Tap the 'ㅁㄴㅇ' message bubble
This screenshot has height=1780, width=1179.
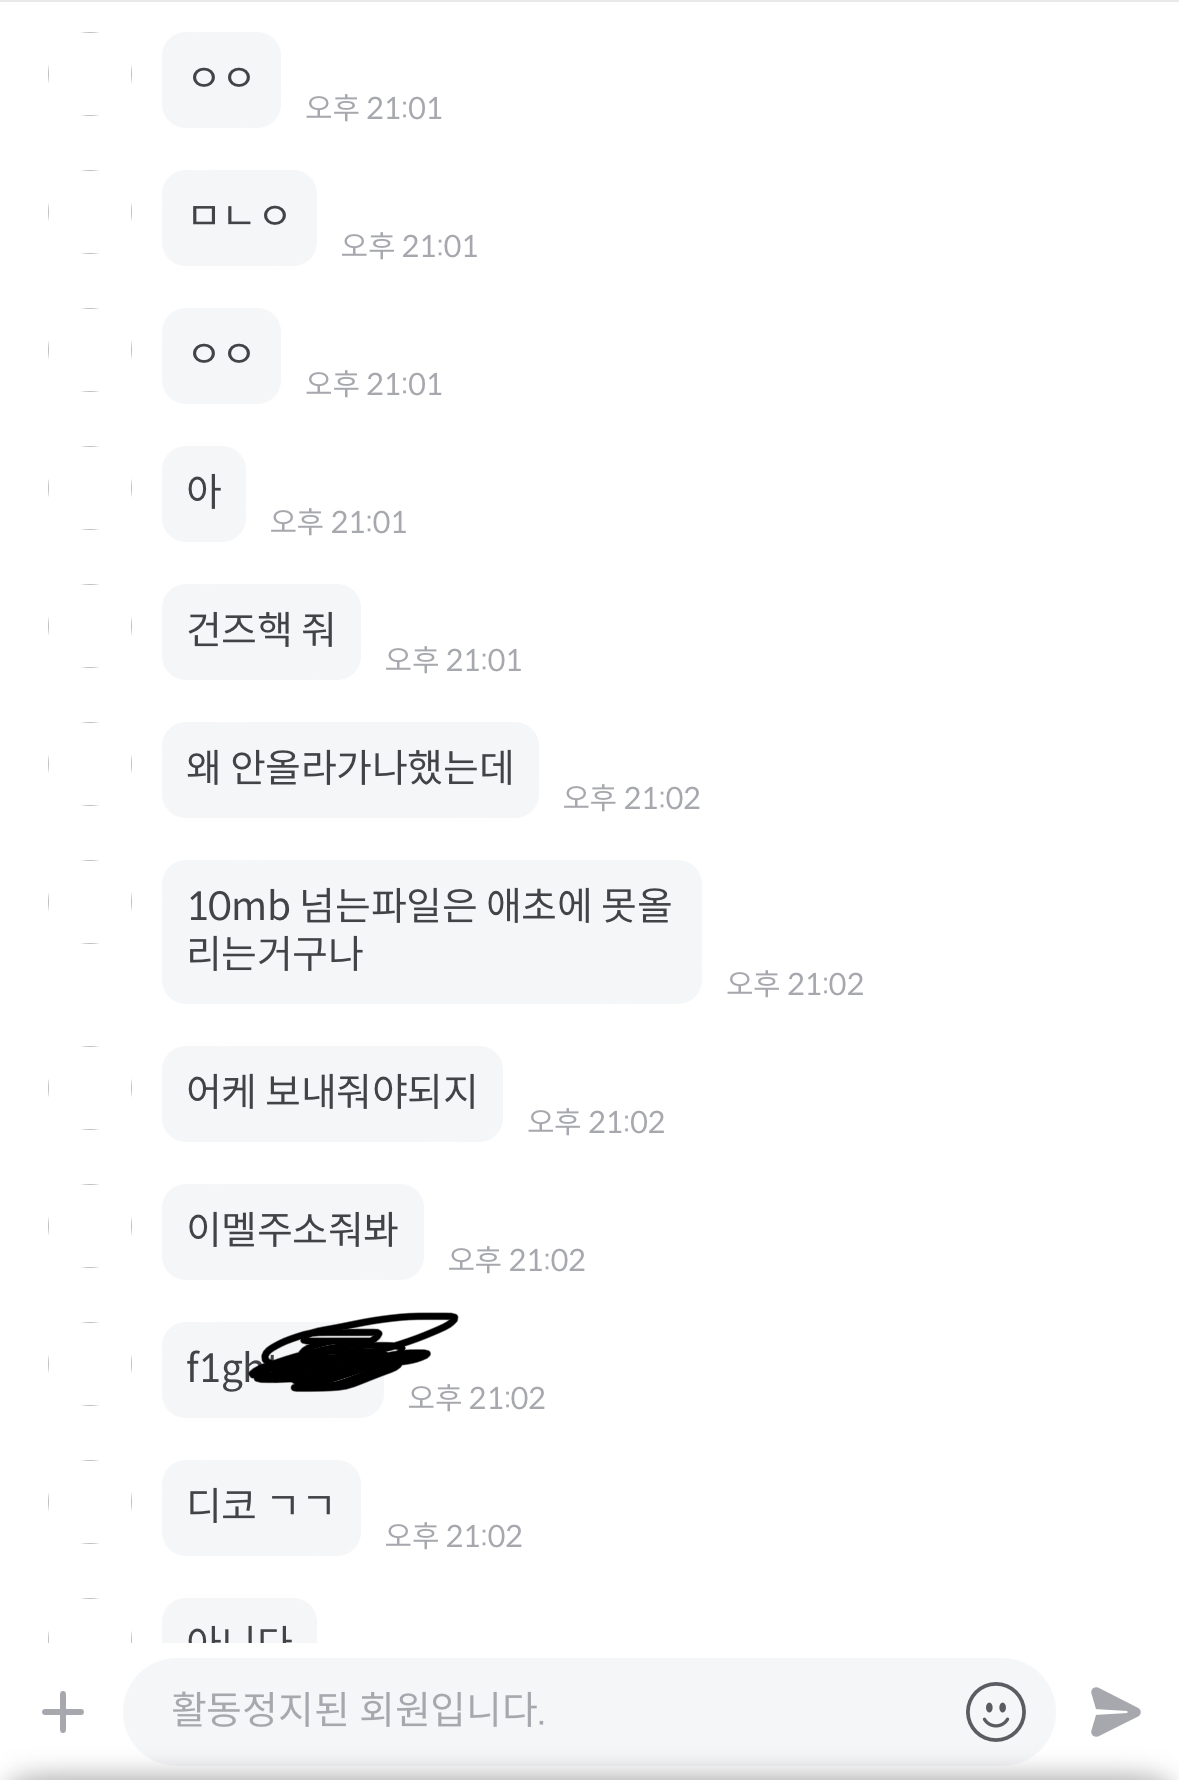click(239, 218)
